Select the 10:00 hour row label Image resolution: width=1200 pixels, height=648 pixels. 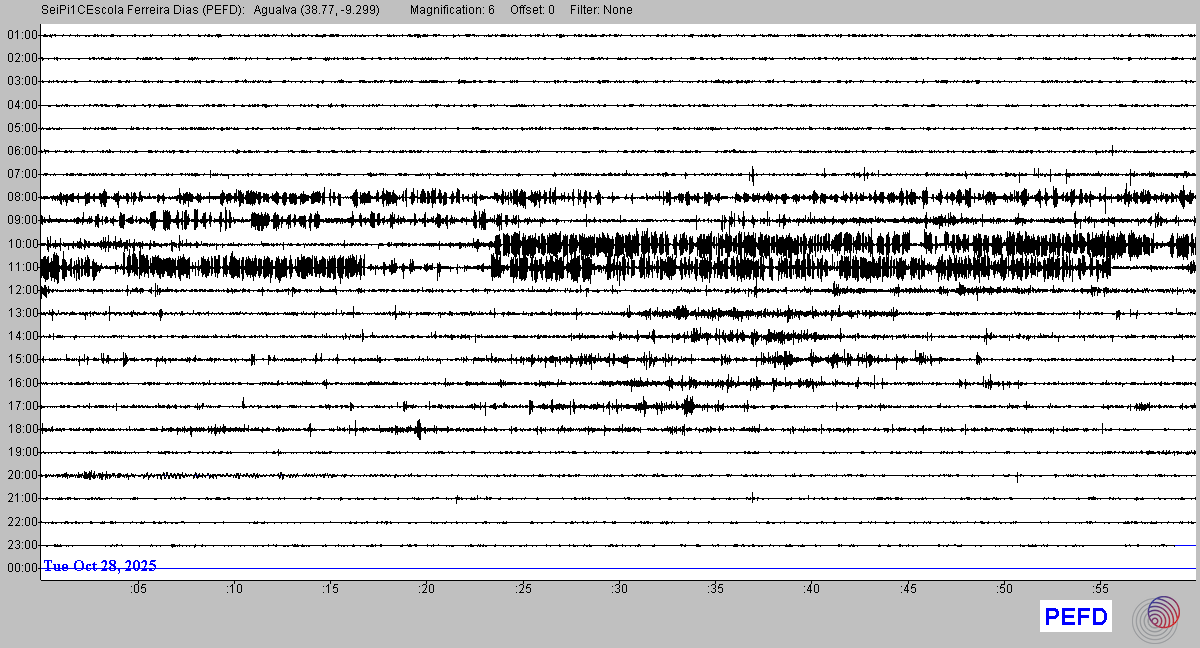pos(21,244)
